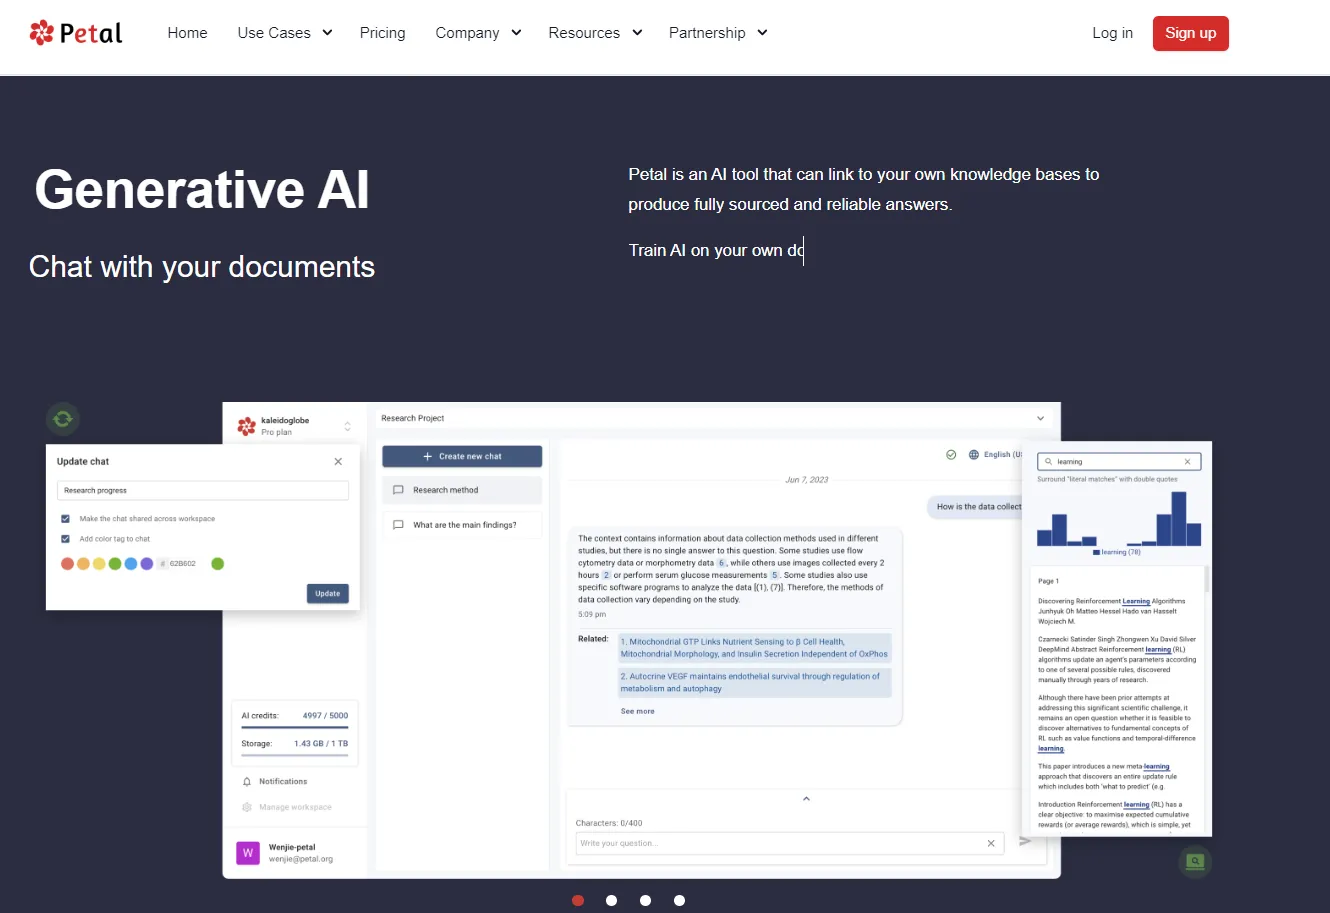Click the Create new chat button
The width and height of the screenshot is (1330, 913).
click(x=462, y=456)
